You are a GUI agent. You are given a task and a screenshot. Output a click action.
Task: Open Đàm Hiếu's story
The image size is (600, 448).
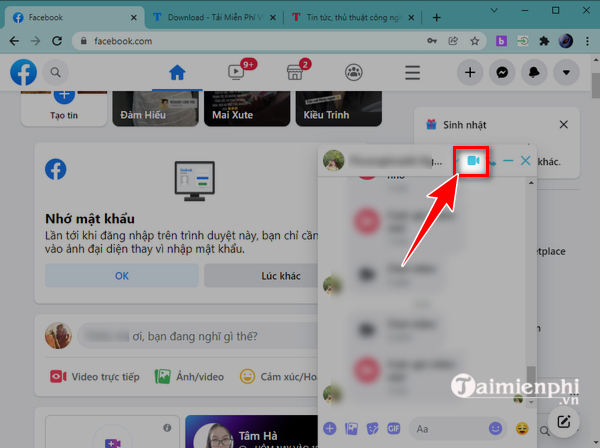(x=156, y=109)
